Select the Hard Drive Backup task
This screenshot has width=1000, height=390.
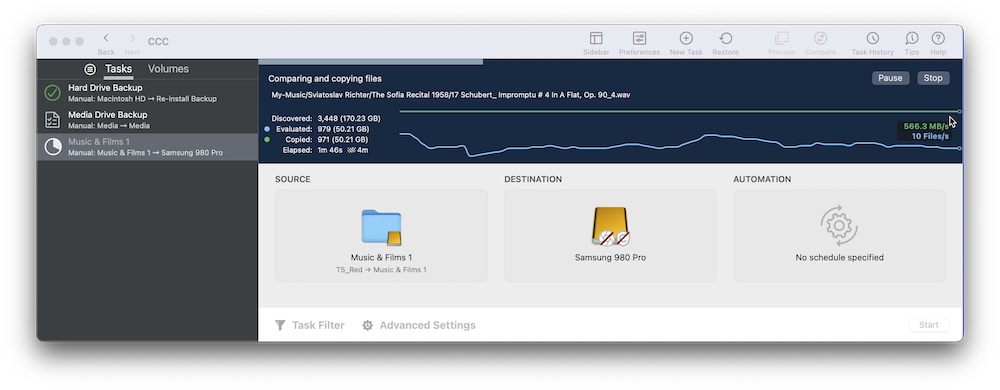pyautogui.click(x=147, y=93)
